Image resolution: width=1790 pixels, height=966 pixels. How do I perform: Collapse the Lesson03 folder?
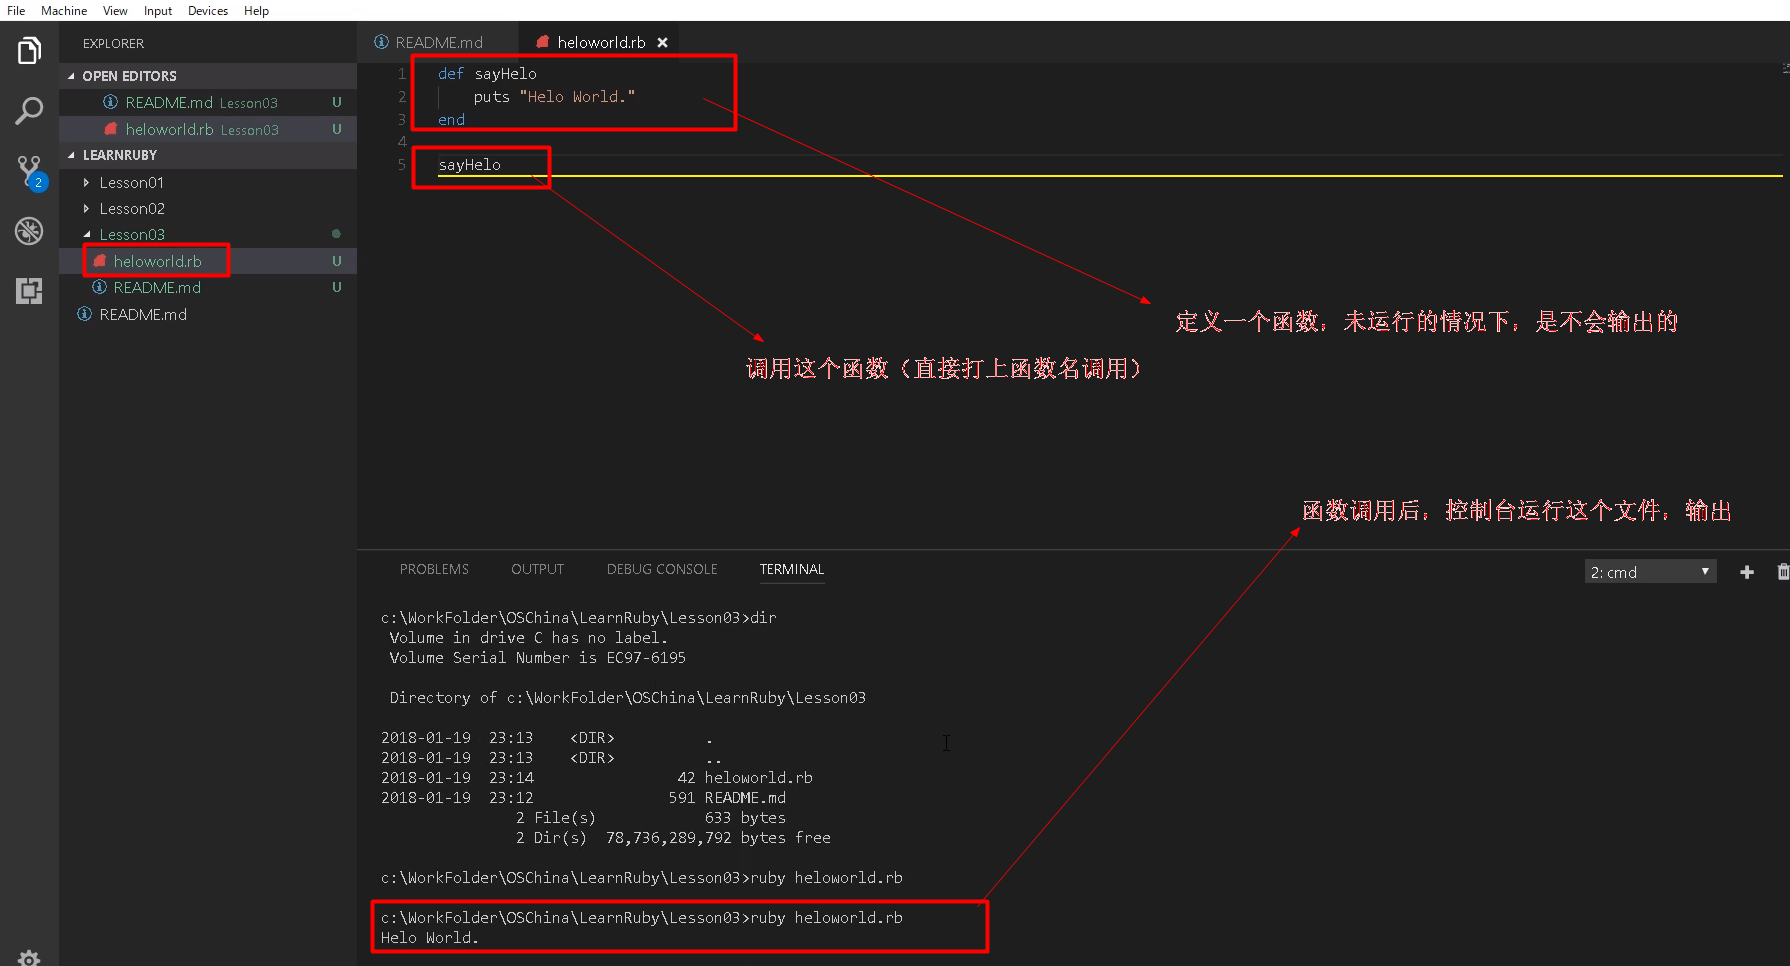coord(87,234)
